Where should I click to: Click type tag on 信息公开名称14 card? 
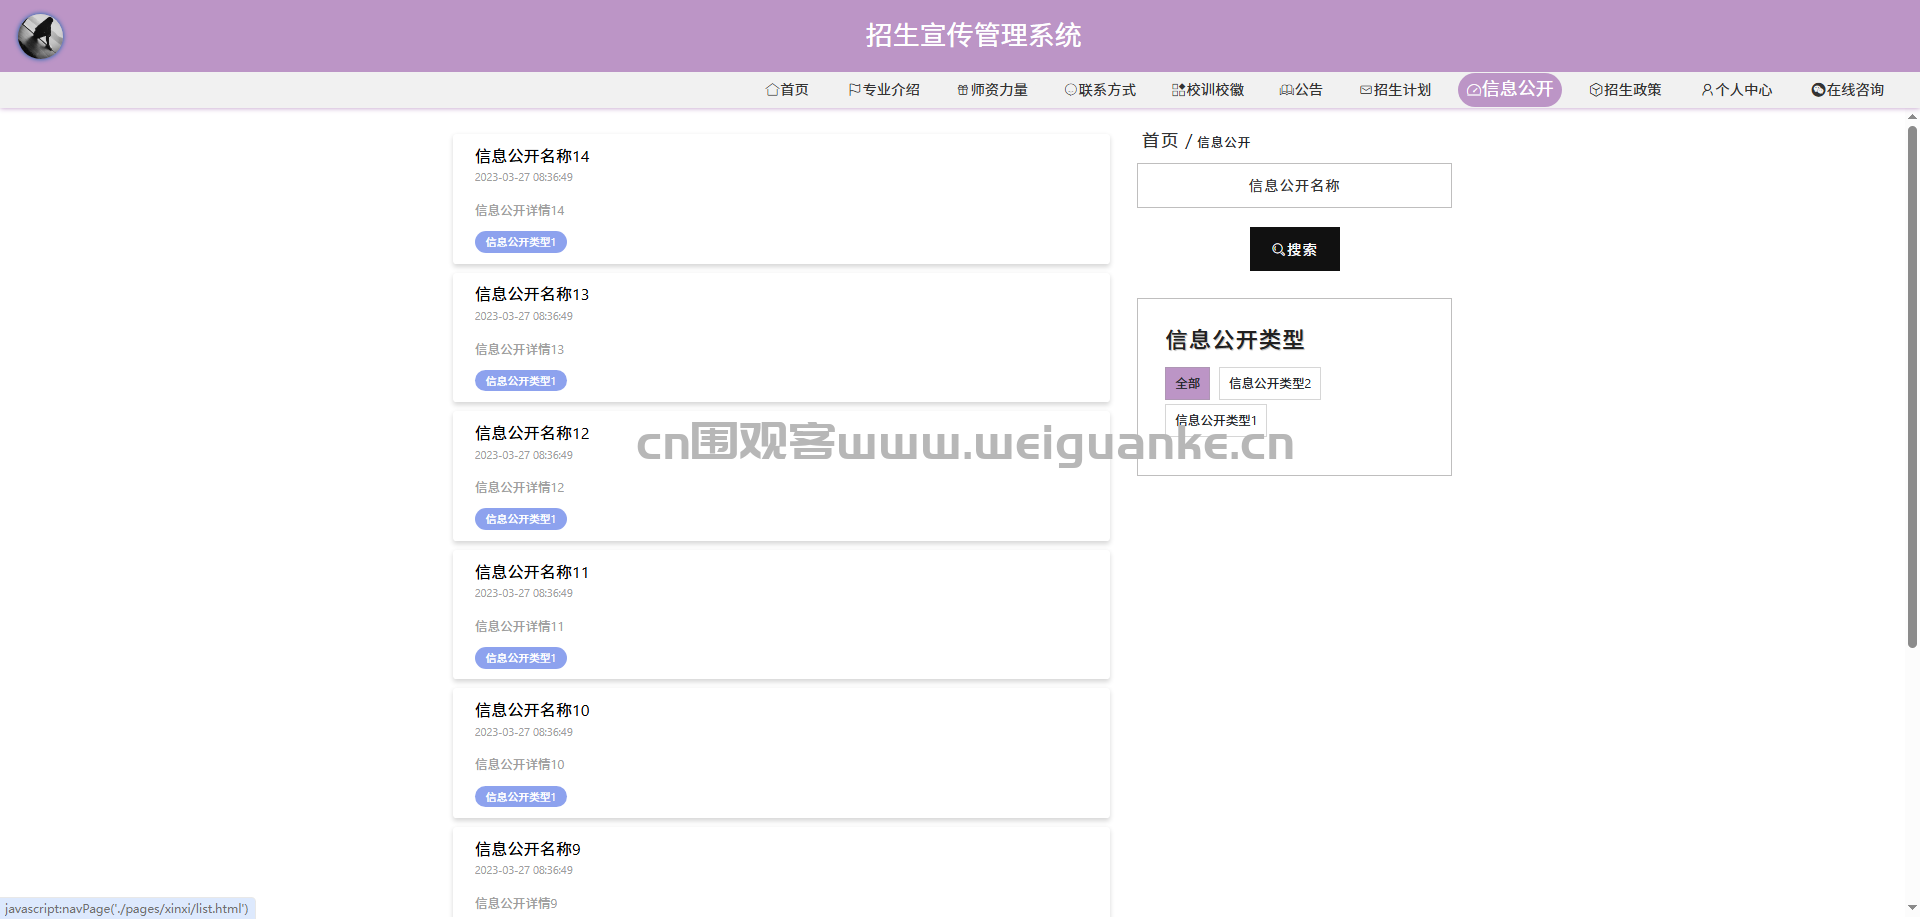pyautogui.click(x=521, y=242)
